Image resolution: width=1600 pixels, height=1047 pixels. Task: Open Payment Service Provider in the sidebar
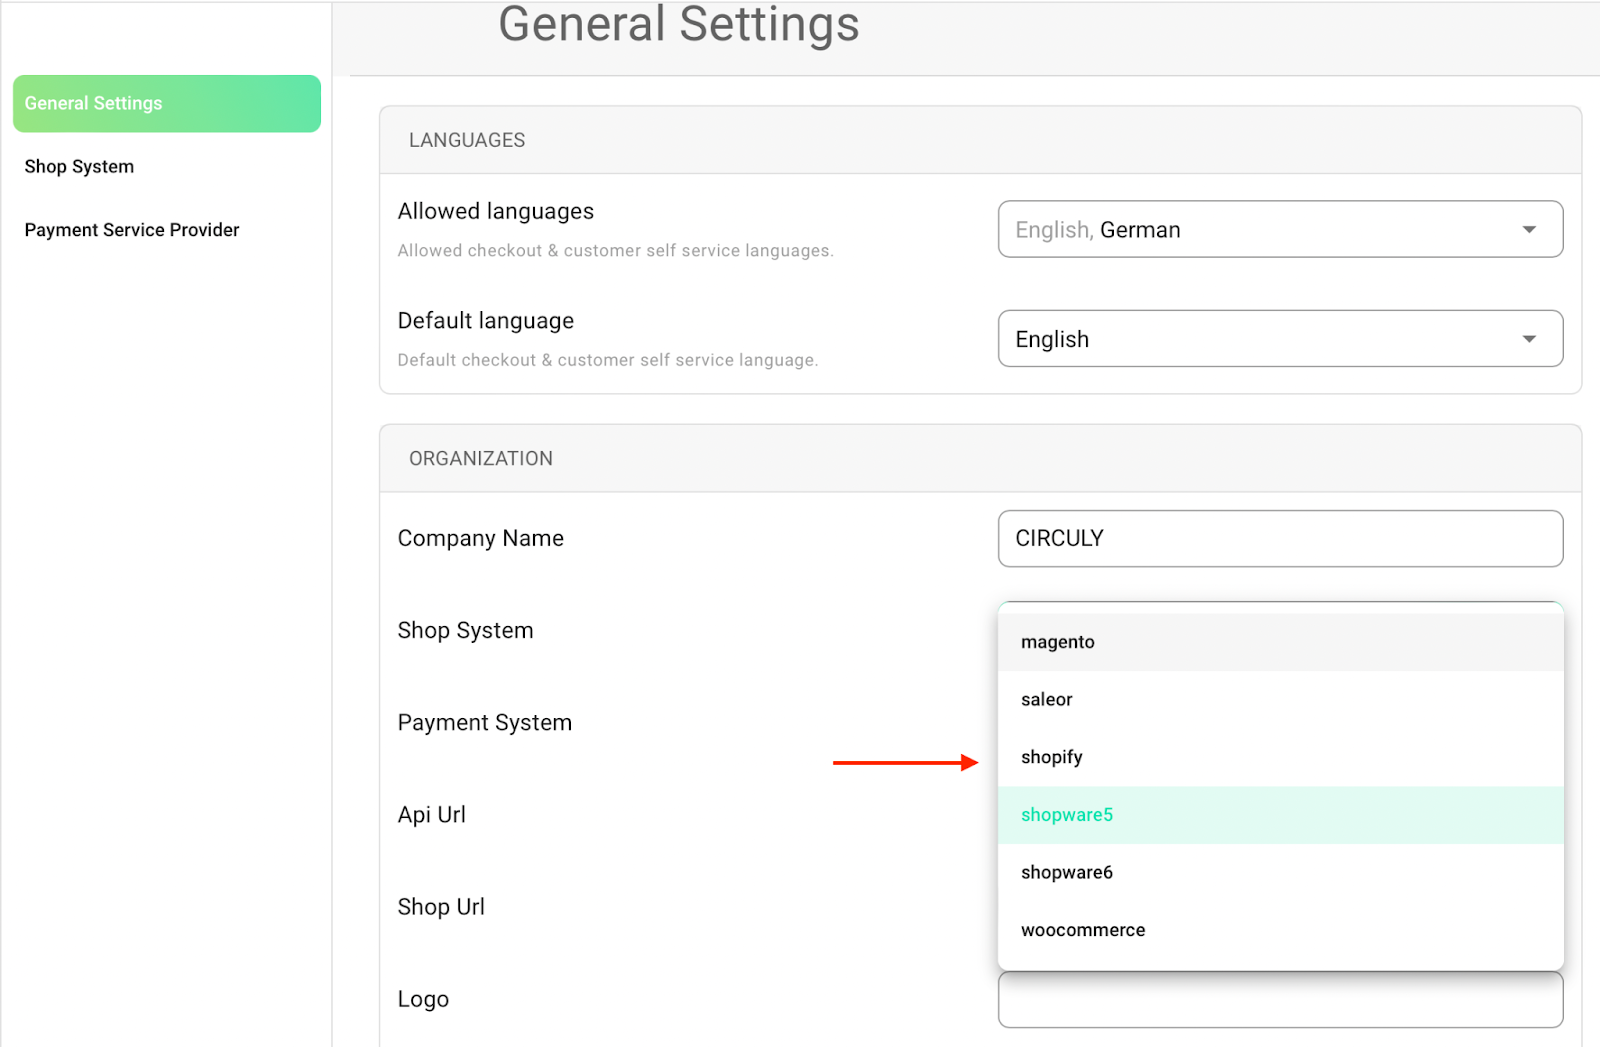pos(132,230)
